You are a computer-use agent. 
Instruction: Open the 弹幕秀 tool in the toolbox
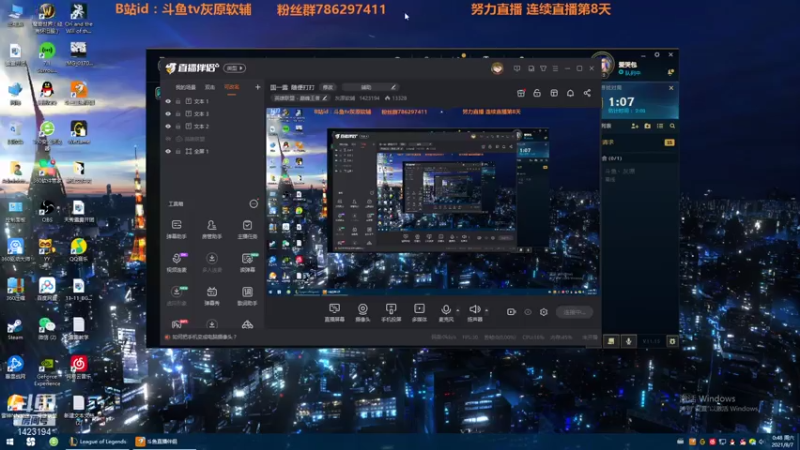(x=212, y=295)
